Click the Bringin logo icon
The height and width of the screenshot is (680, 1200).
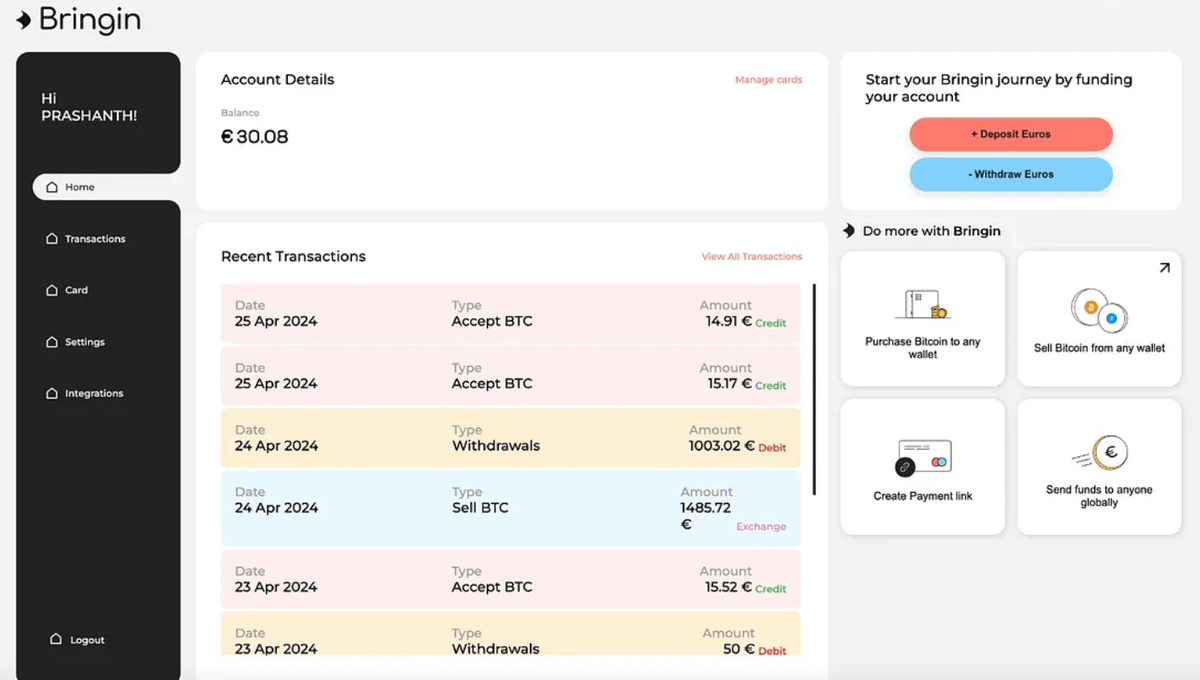[x=24, y=20]
